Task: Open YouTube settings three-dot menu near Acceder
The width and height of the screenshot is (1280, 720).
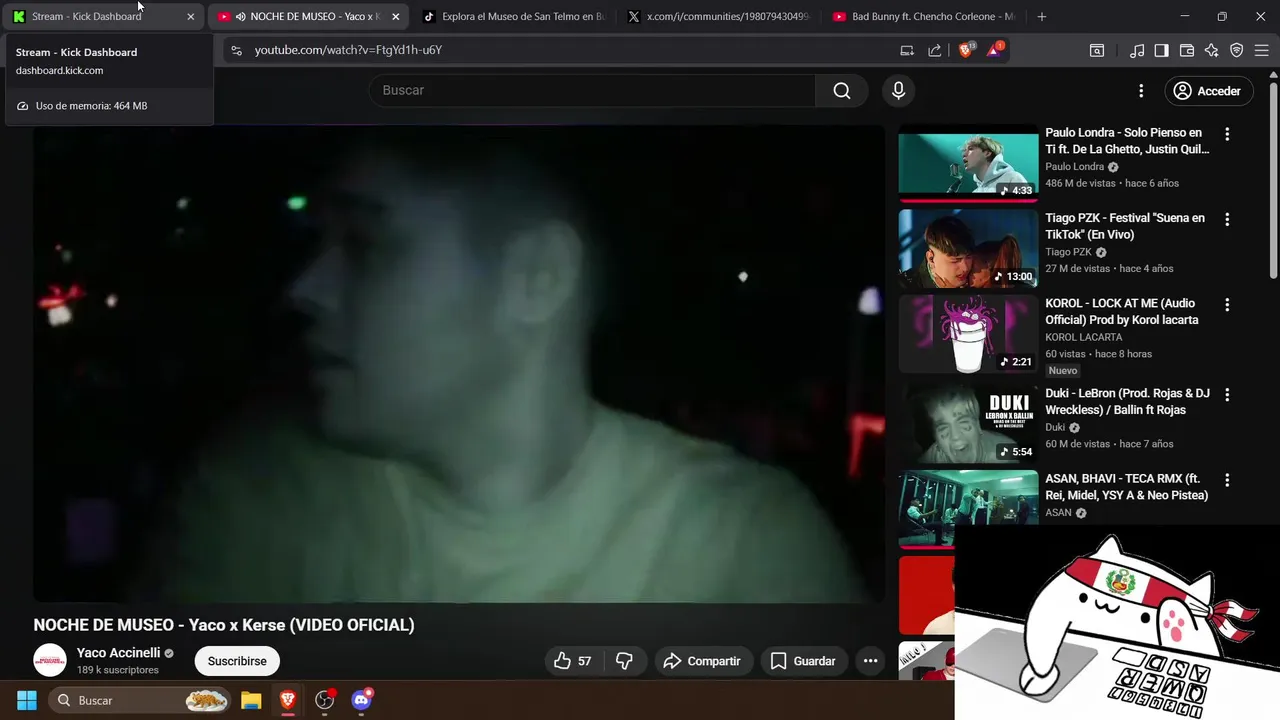Action: click(x=1141, y=91)
